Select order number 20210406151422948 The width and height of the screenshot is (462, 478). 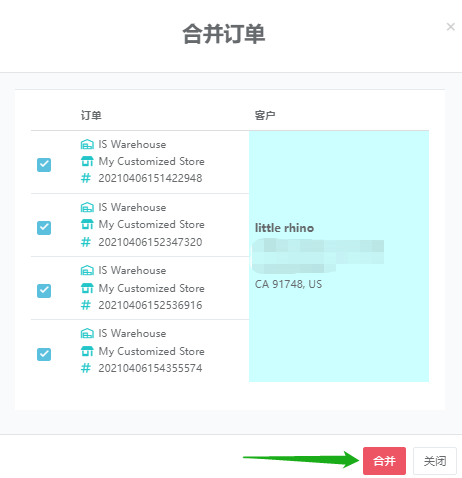pos(150,178)
